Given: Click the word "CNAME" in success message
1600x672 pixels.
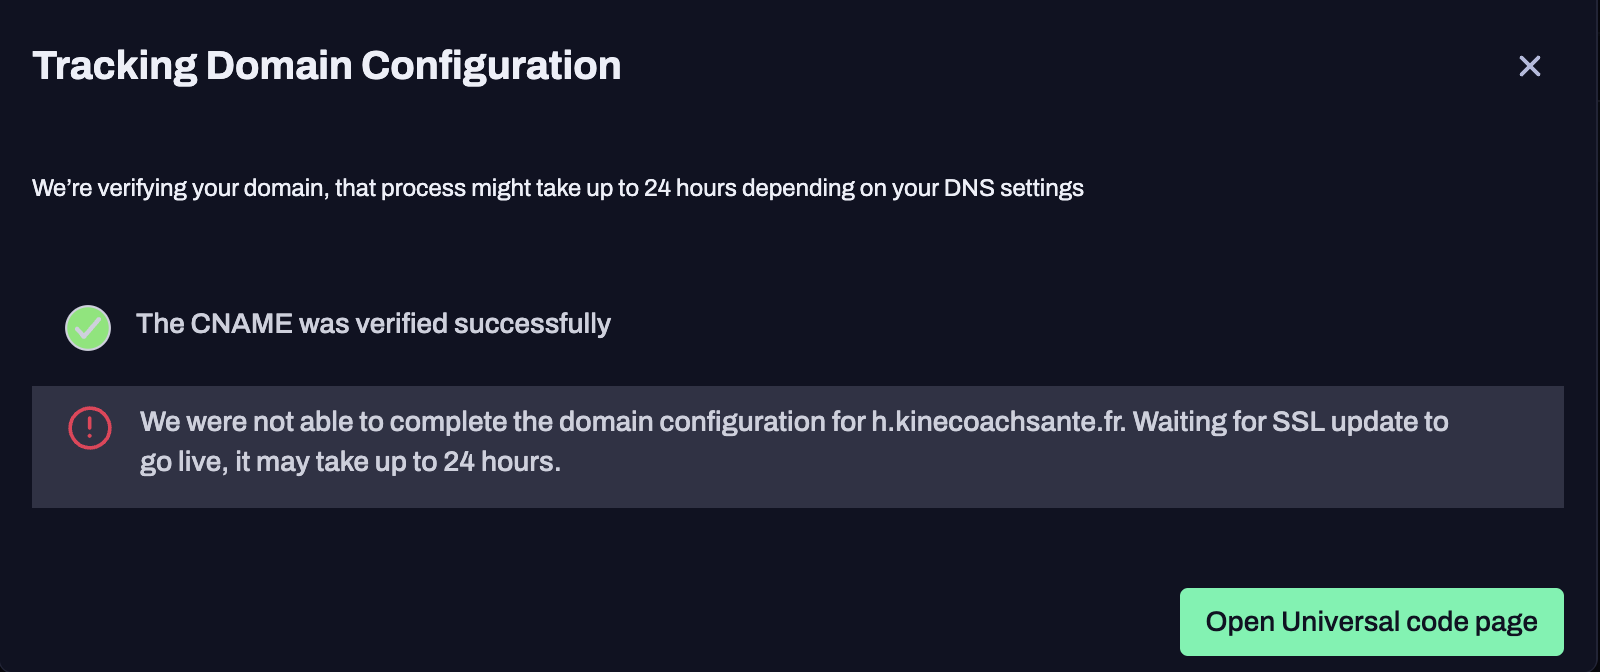Looking at the screenshot, I should [x=241, y=324].
